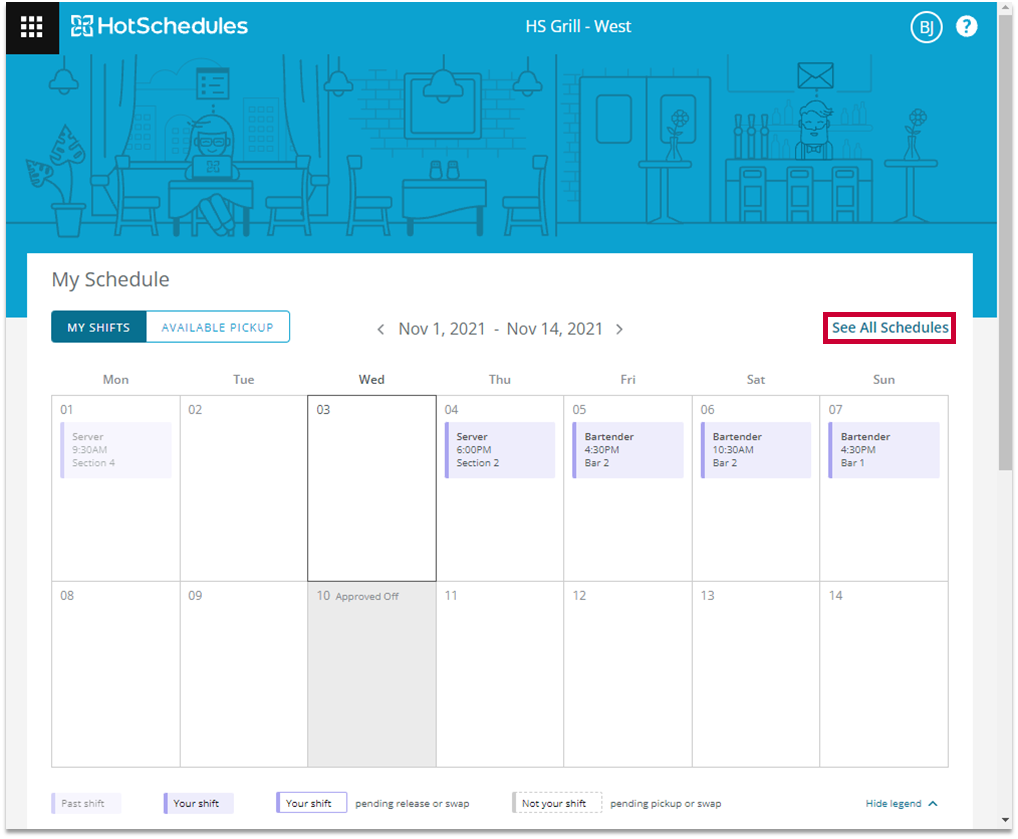
Task: Select today's cell Wednesday 03
Action: (372, 488)
